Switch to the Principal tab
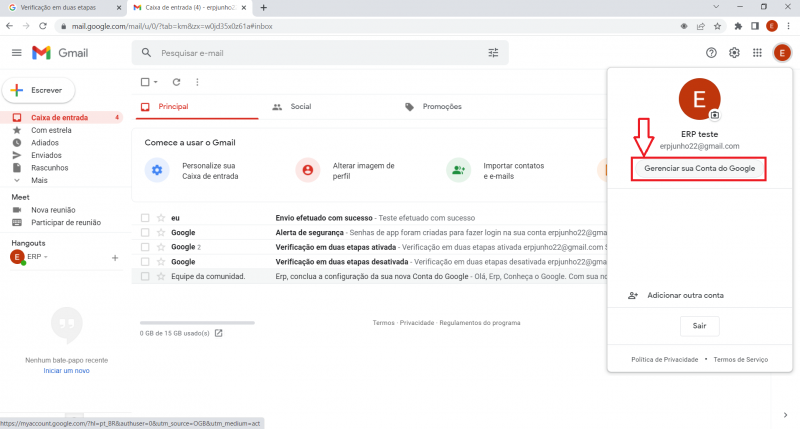Viewport: 800px width, 429px height. click(x=197, y=107)
